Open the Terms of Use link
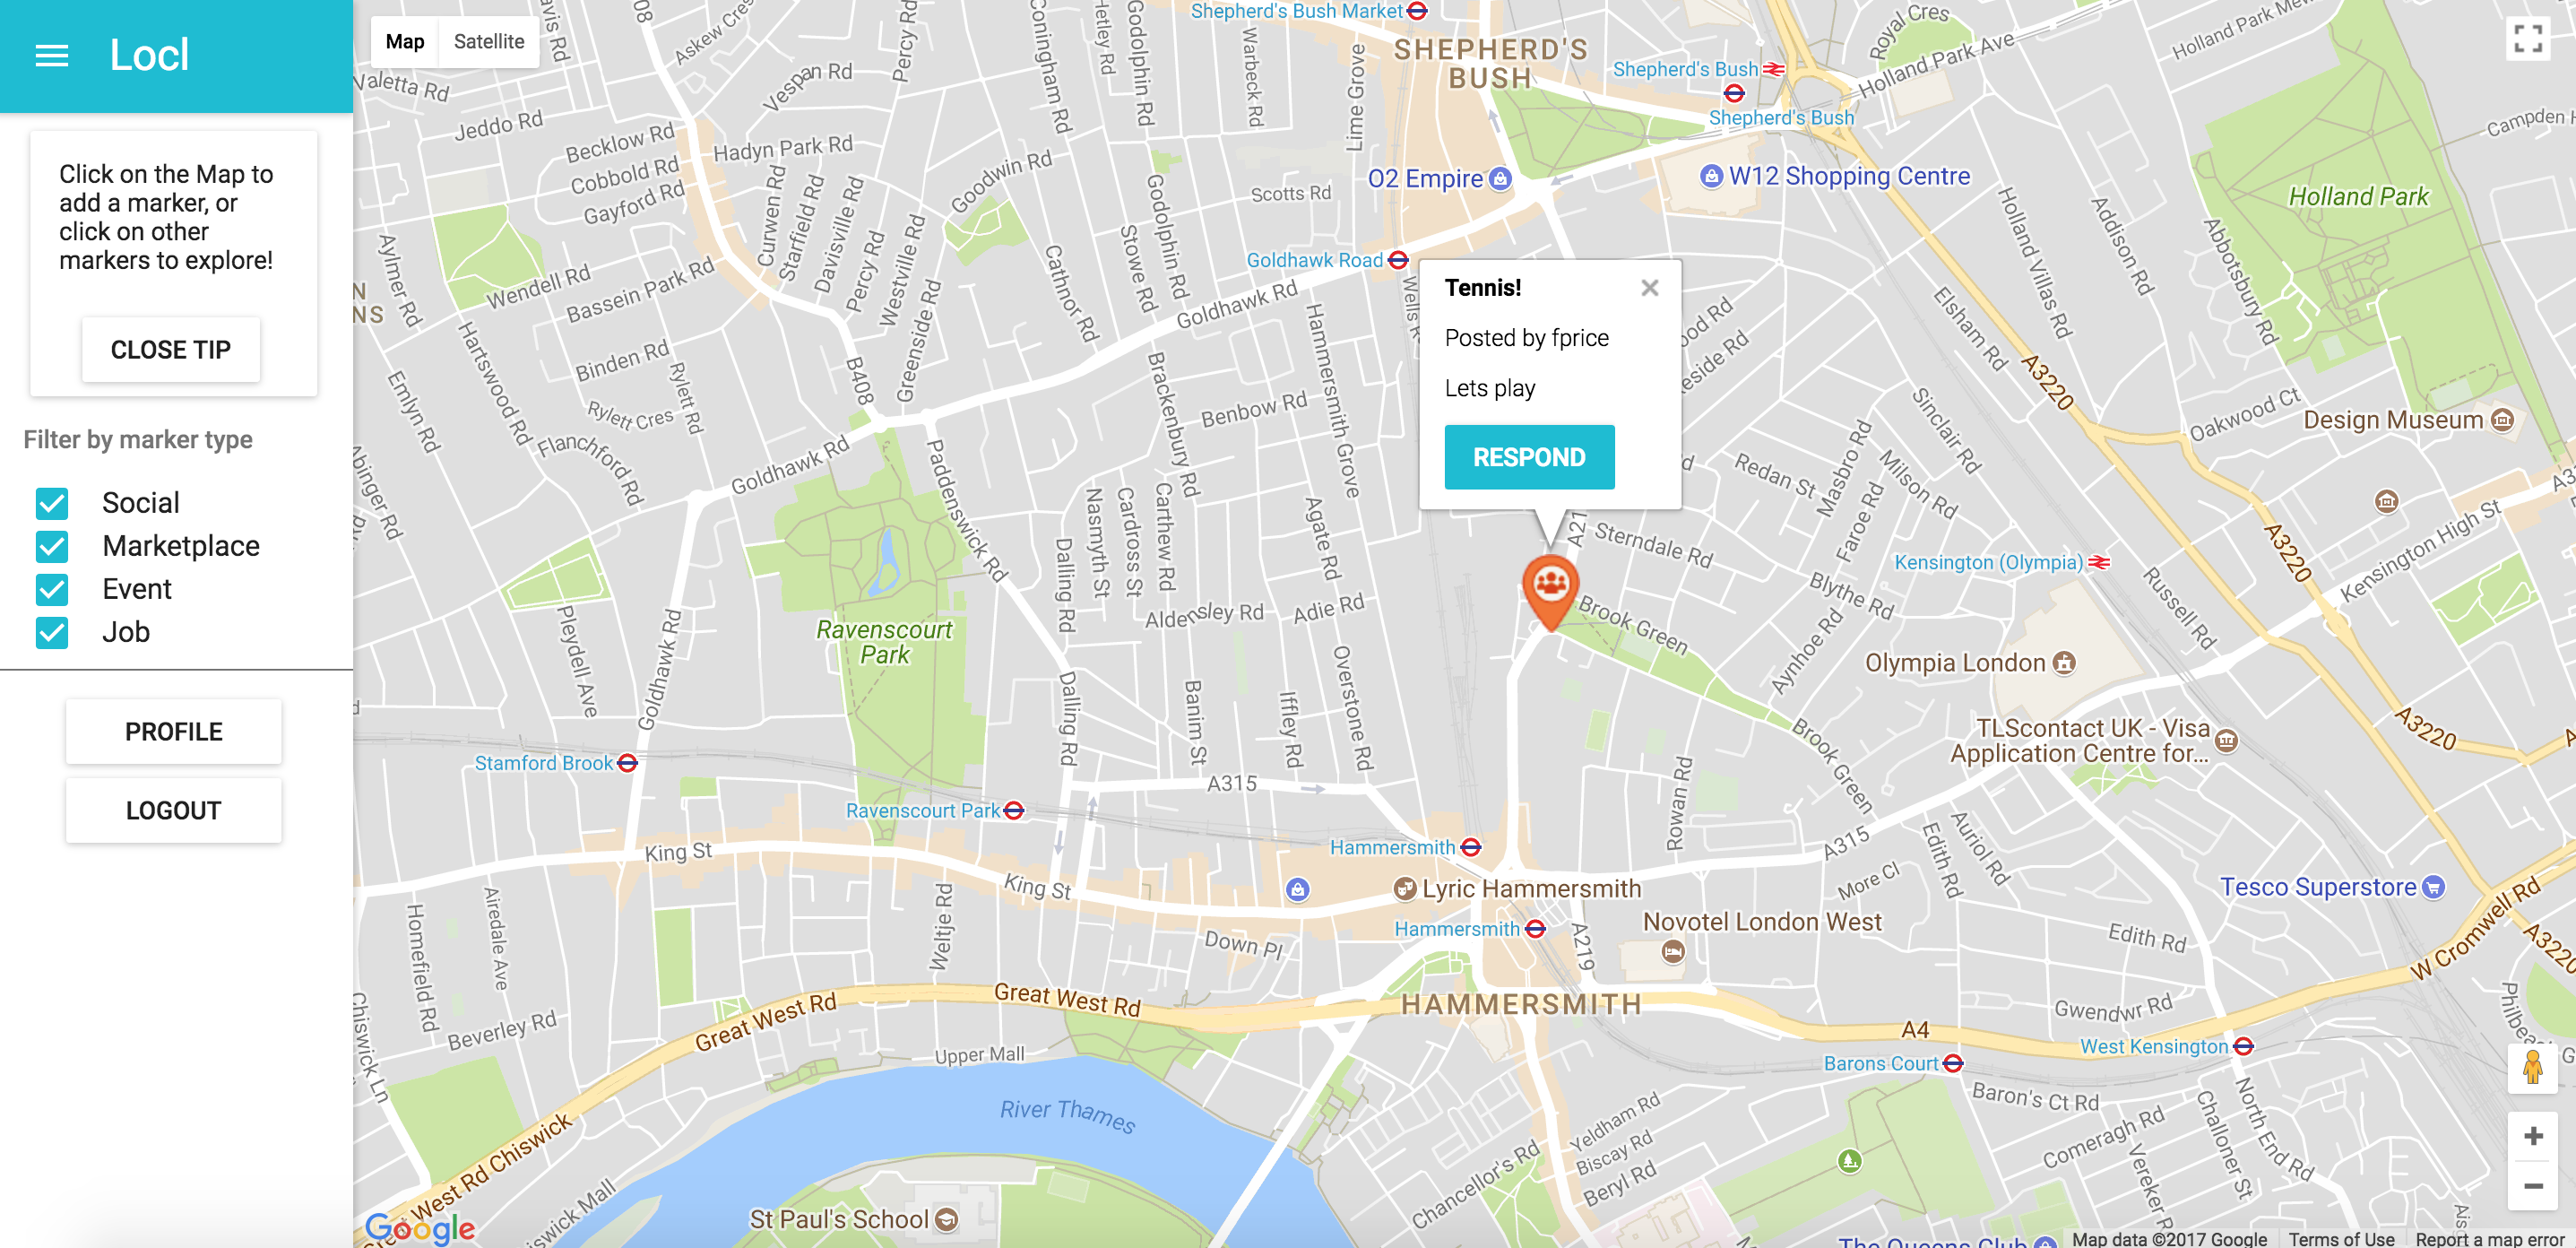This screenshot has height=1248, width=2576. click(2341, 1239)
